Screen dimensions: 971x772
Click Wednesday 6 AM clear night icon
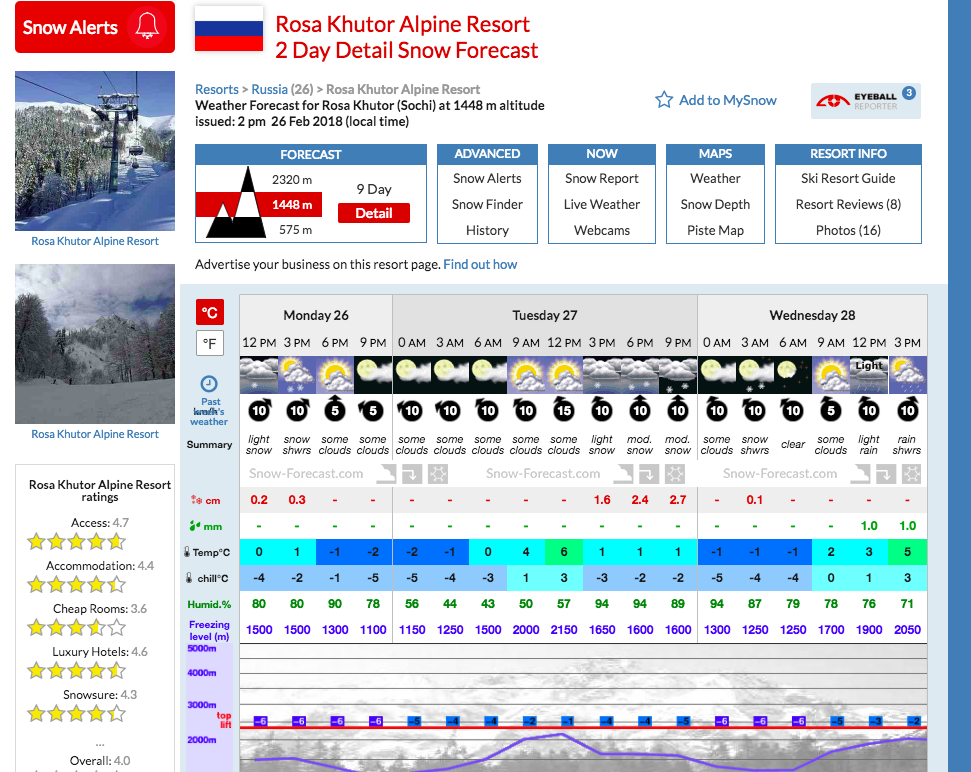coord(793,375)
